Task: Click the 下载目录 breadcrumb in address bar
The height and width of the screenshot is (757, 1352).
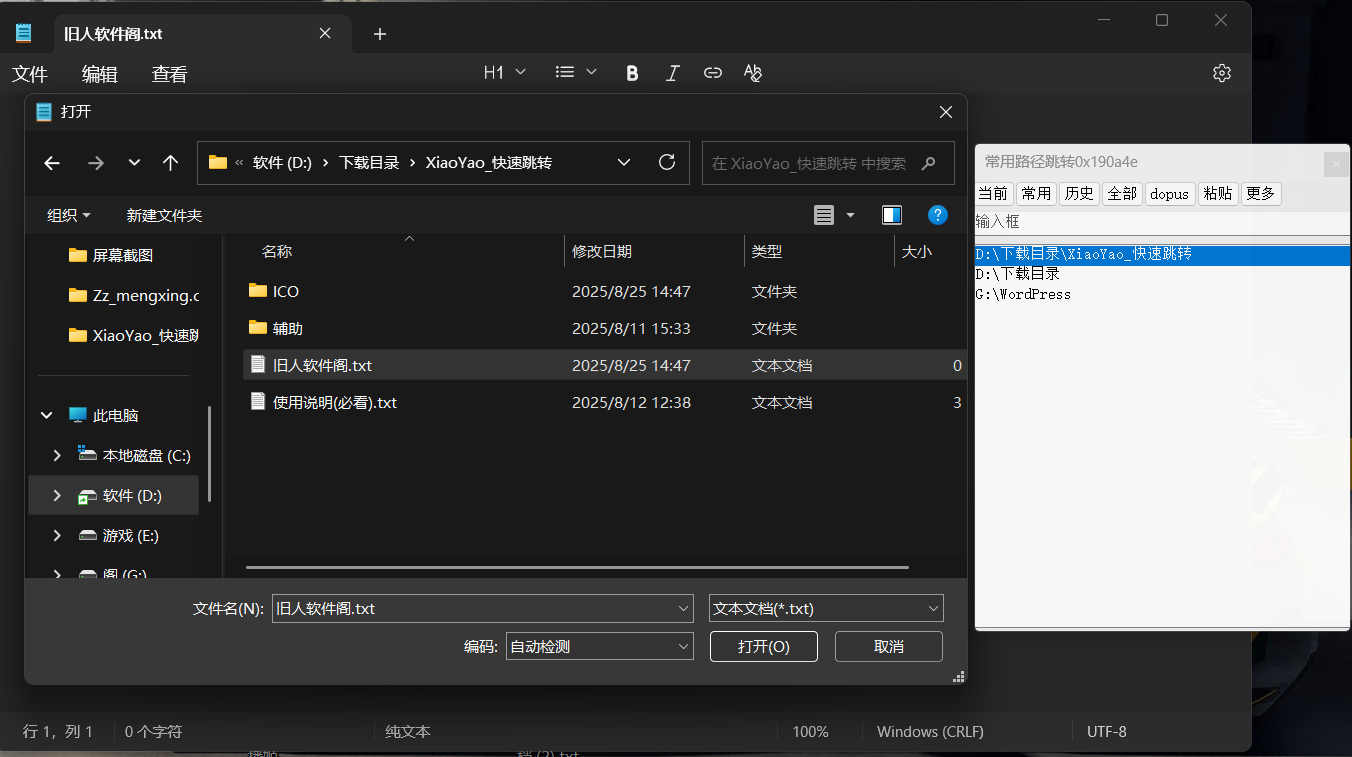Action: pos(369,163)
